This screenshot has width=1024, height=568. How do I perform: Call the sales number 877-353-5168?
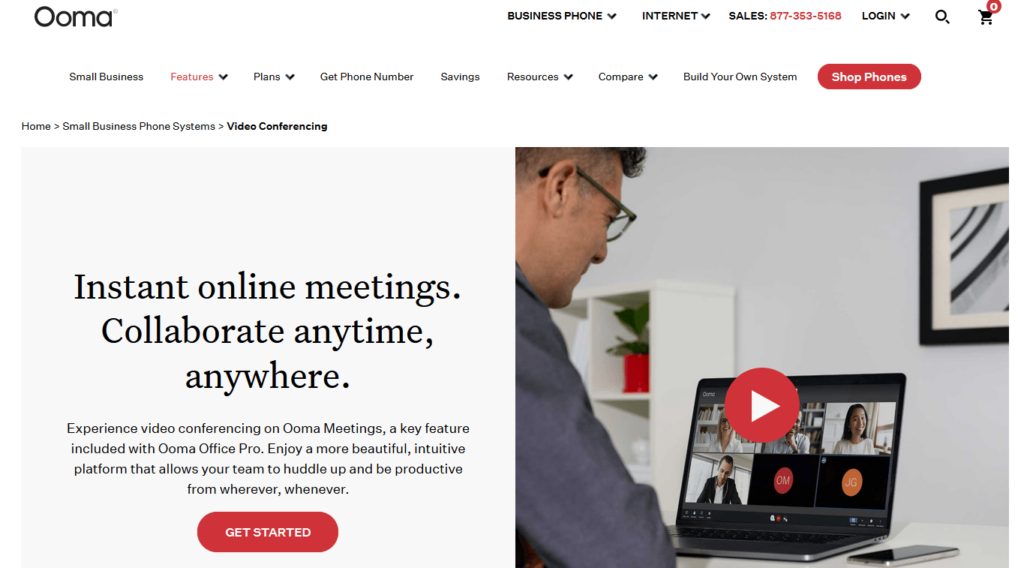[805, 16]
